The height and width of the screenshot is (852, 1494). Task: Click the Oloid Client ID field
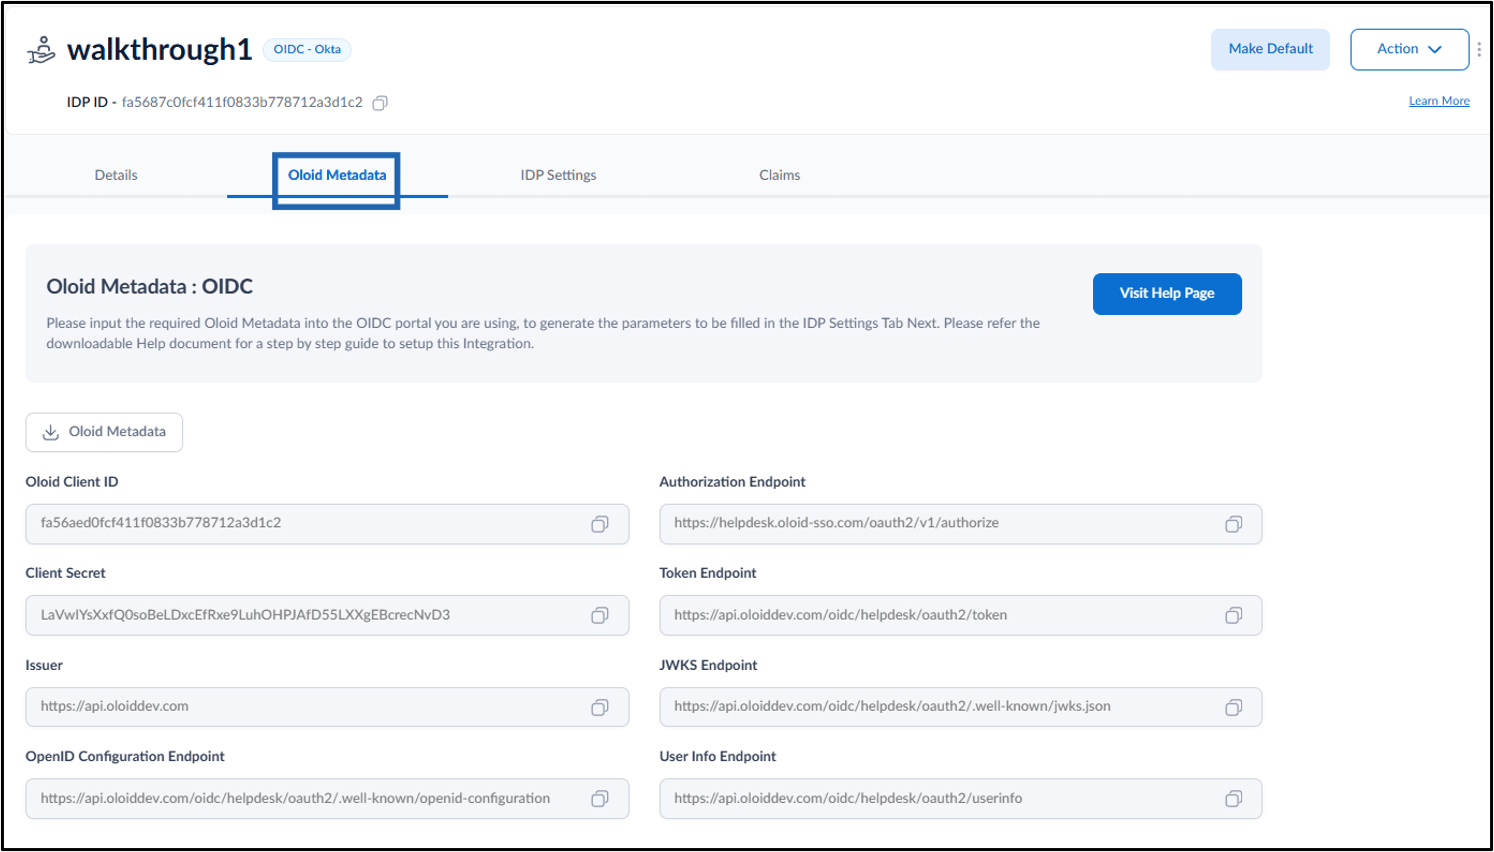327,524
